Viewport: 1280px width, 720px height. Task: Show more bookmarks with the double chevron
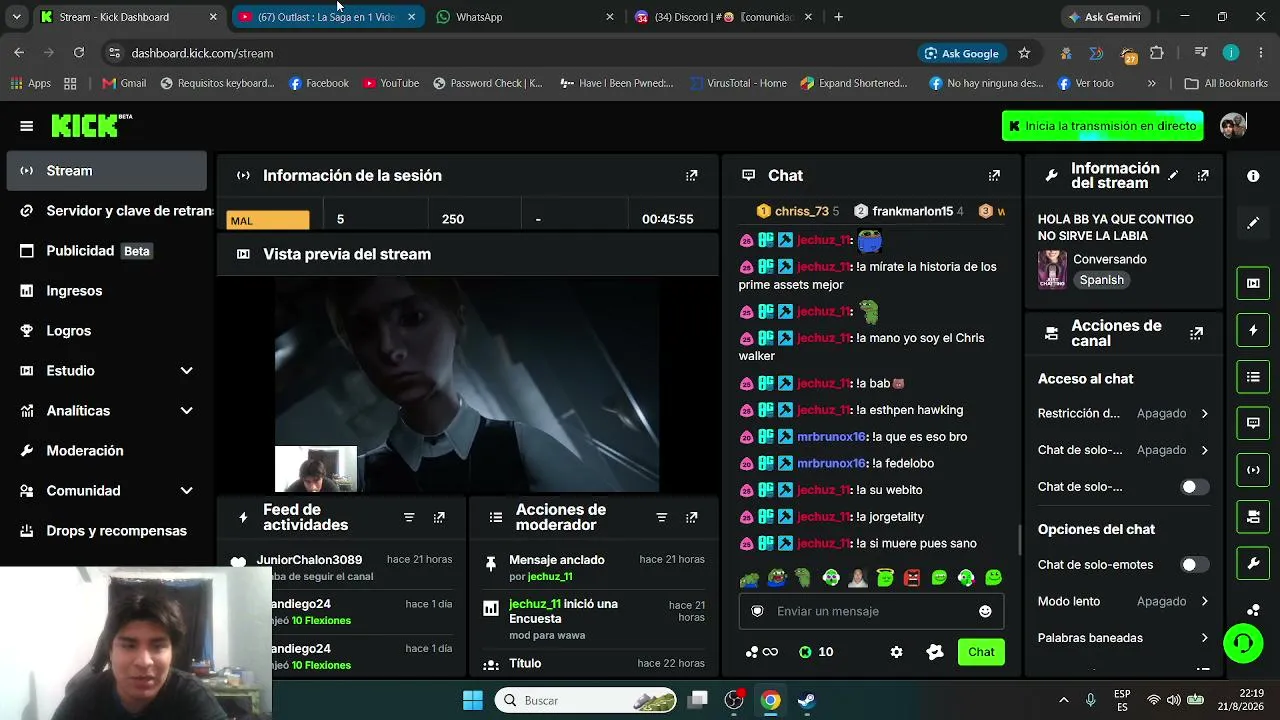1152,84
